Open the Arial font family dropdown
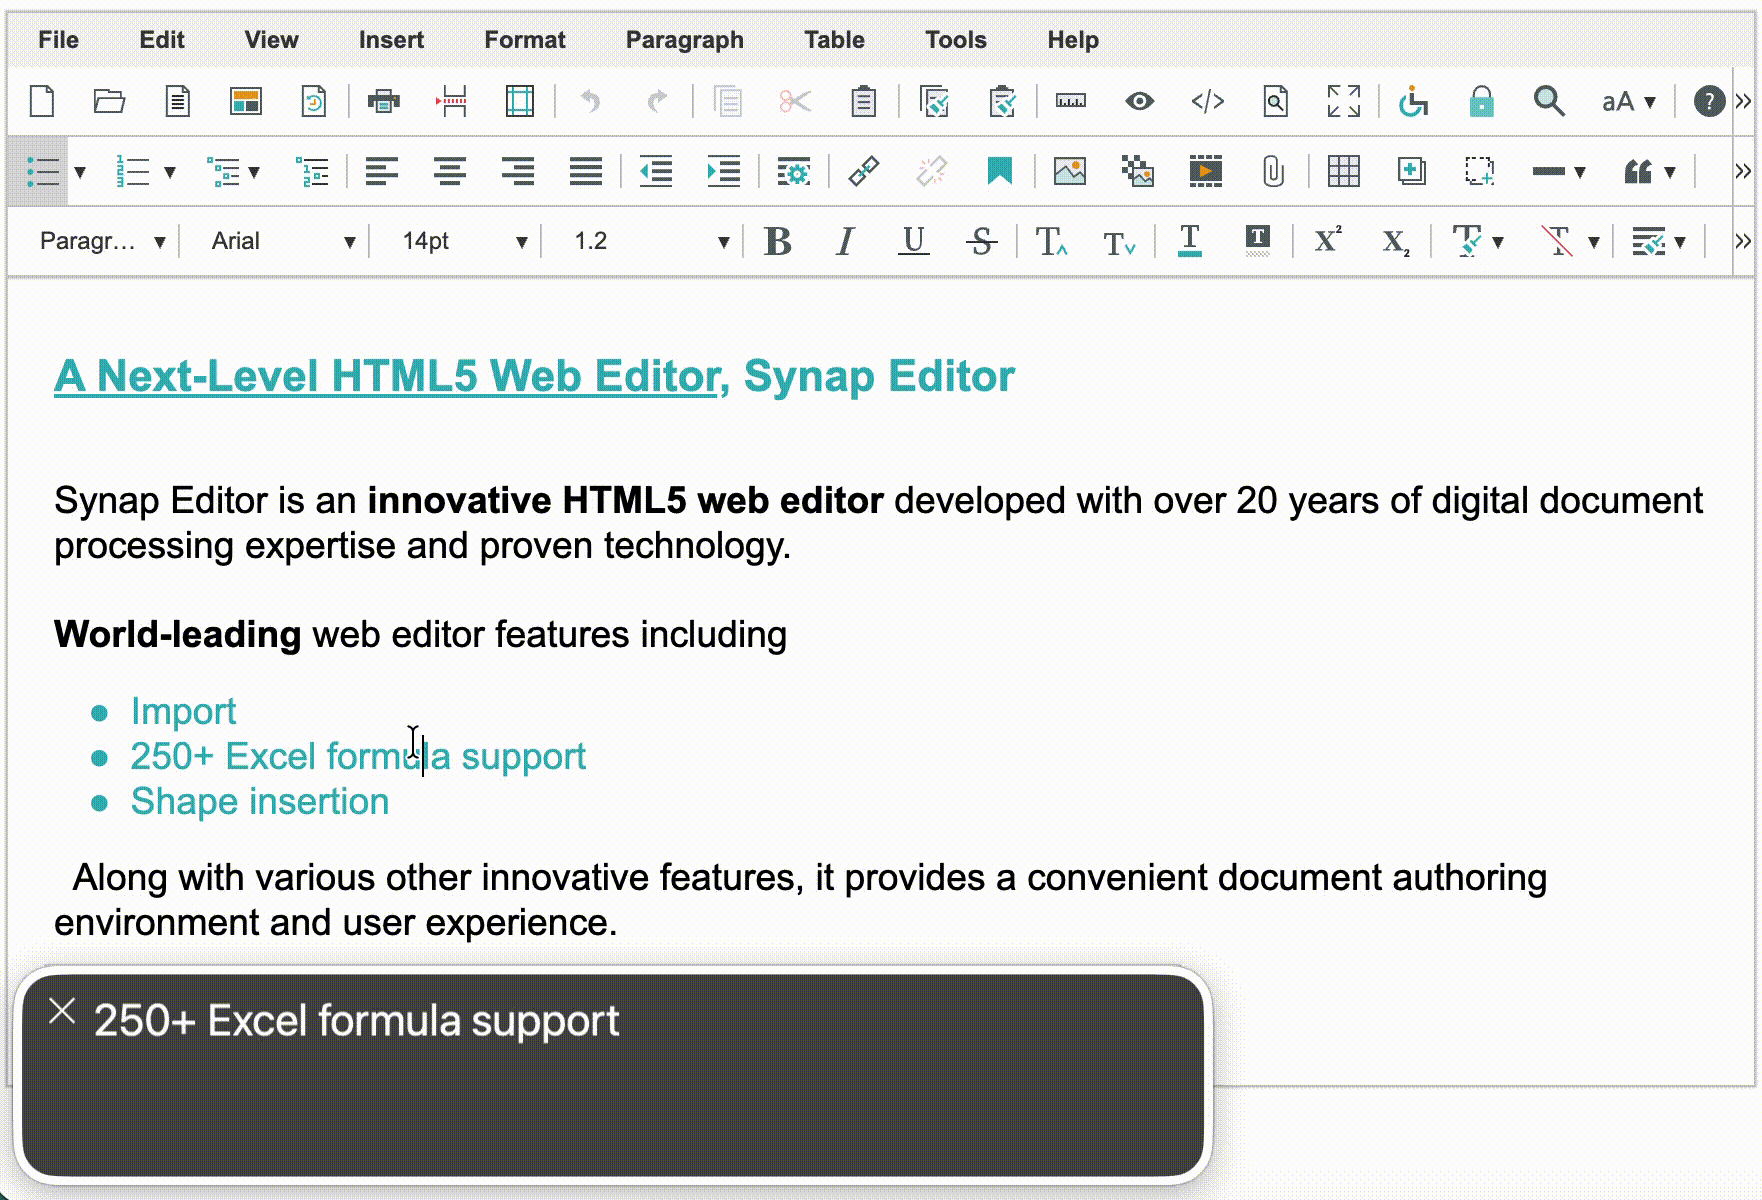This screenshot has width=1762, height=1200. pyautogui.click(x=283, y=241)
